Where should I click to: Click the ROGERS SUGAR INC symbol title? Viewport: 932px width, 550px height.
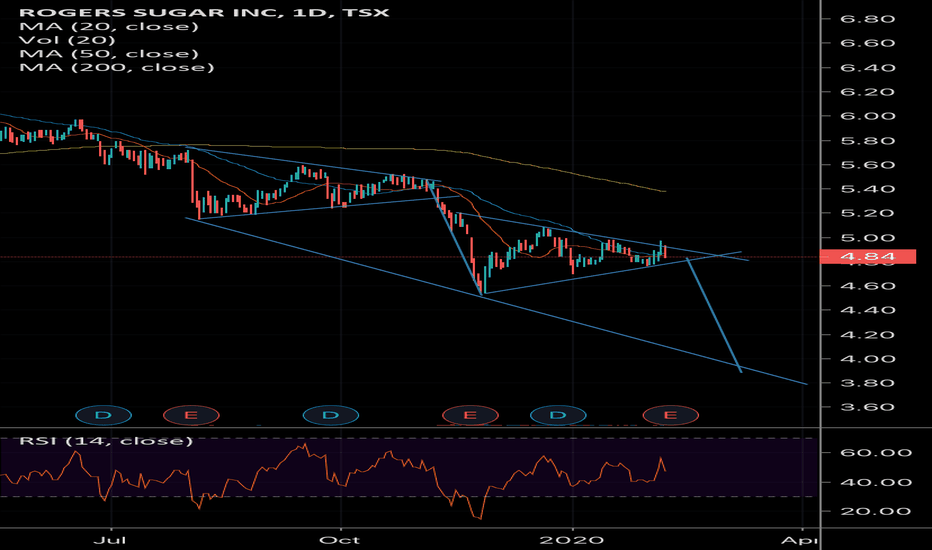tap(204, 12)
